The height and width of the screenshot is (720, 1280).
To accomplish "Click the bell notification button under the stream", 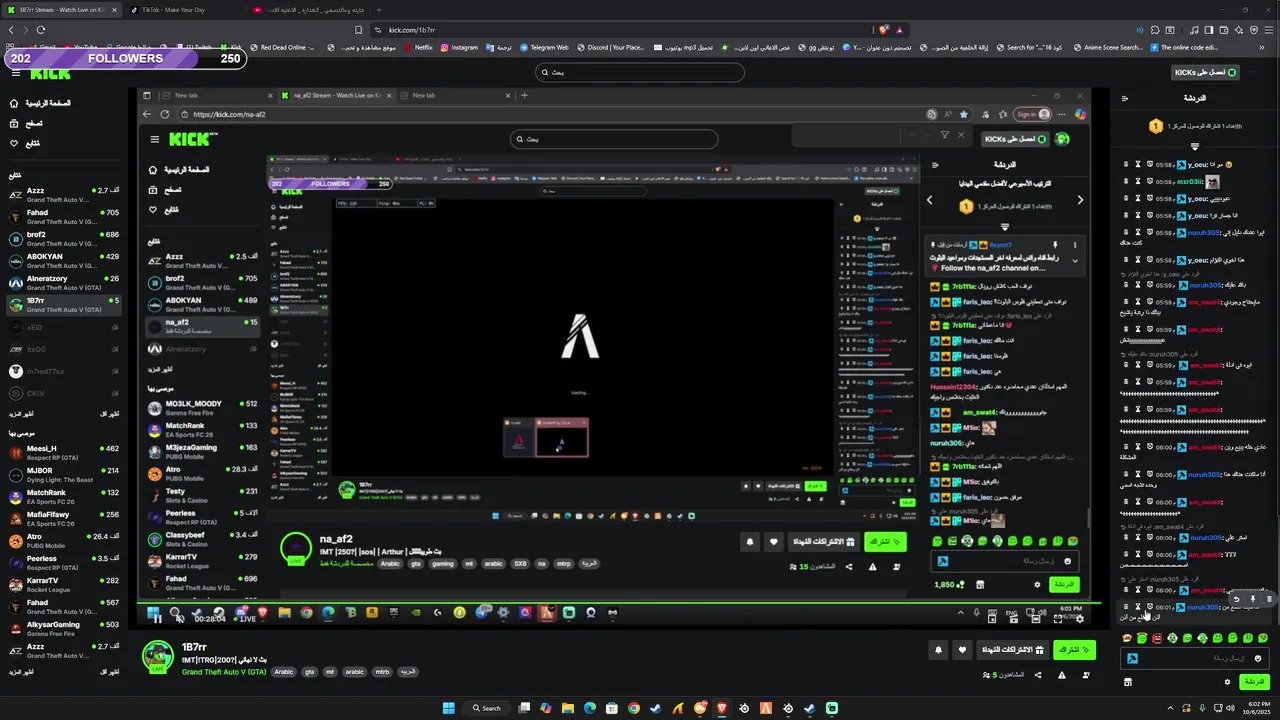I will coord(938,650).
